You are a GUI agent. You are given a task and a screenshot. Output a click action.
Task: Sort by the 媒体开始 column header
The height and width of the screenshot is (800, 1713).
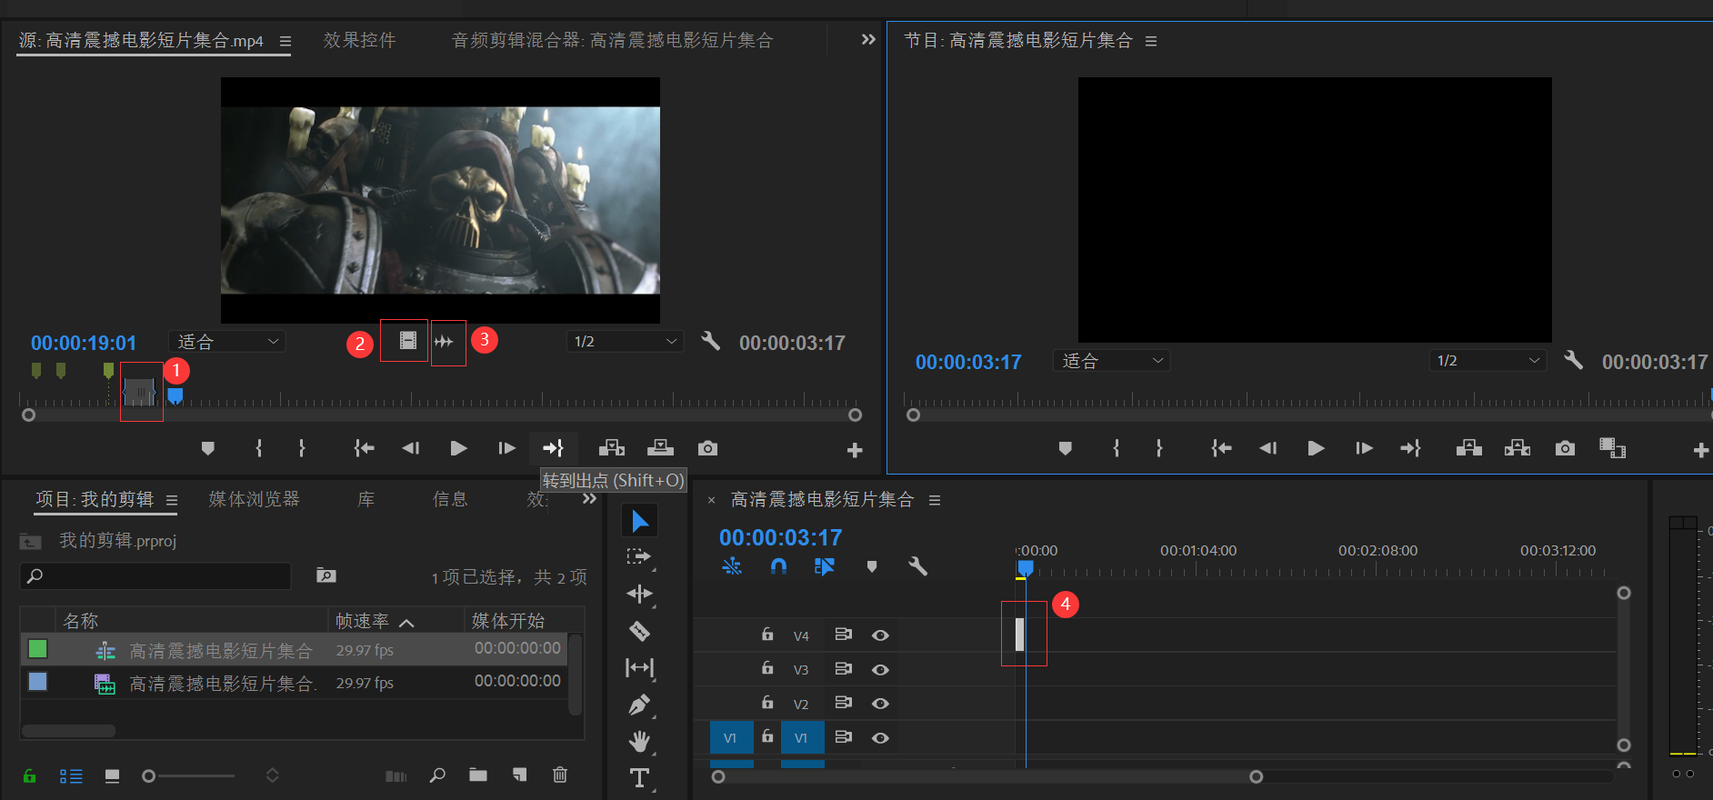508,621
